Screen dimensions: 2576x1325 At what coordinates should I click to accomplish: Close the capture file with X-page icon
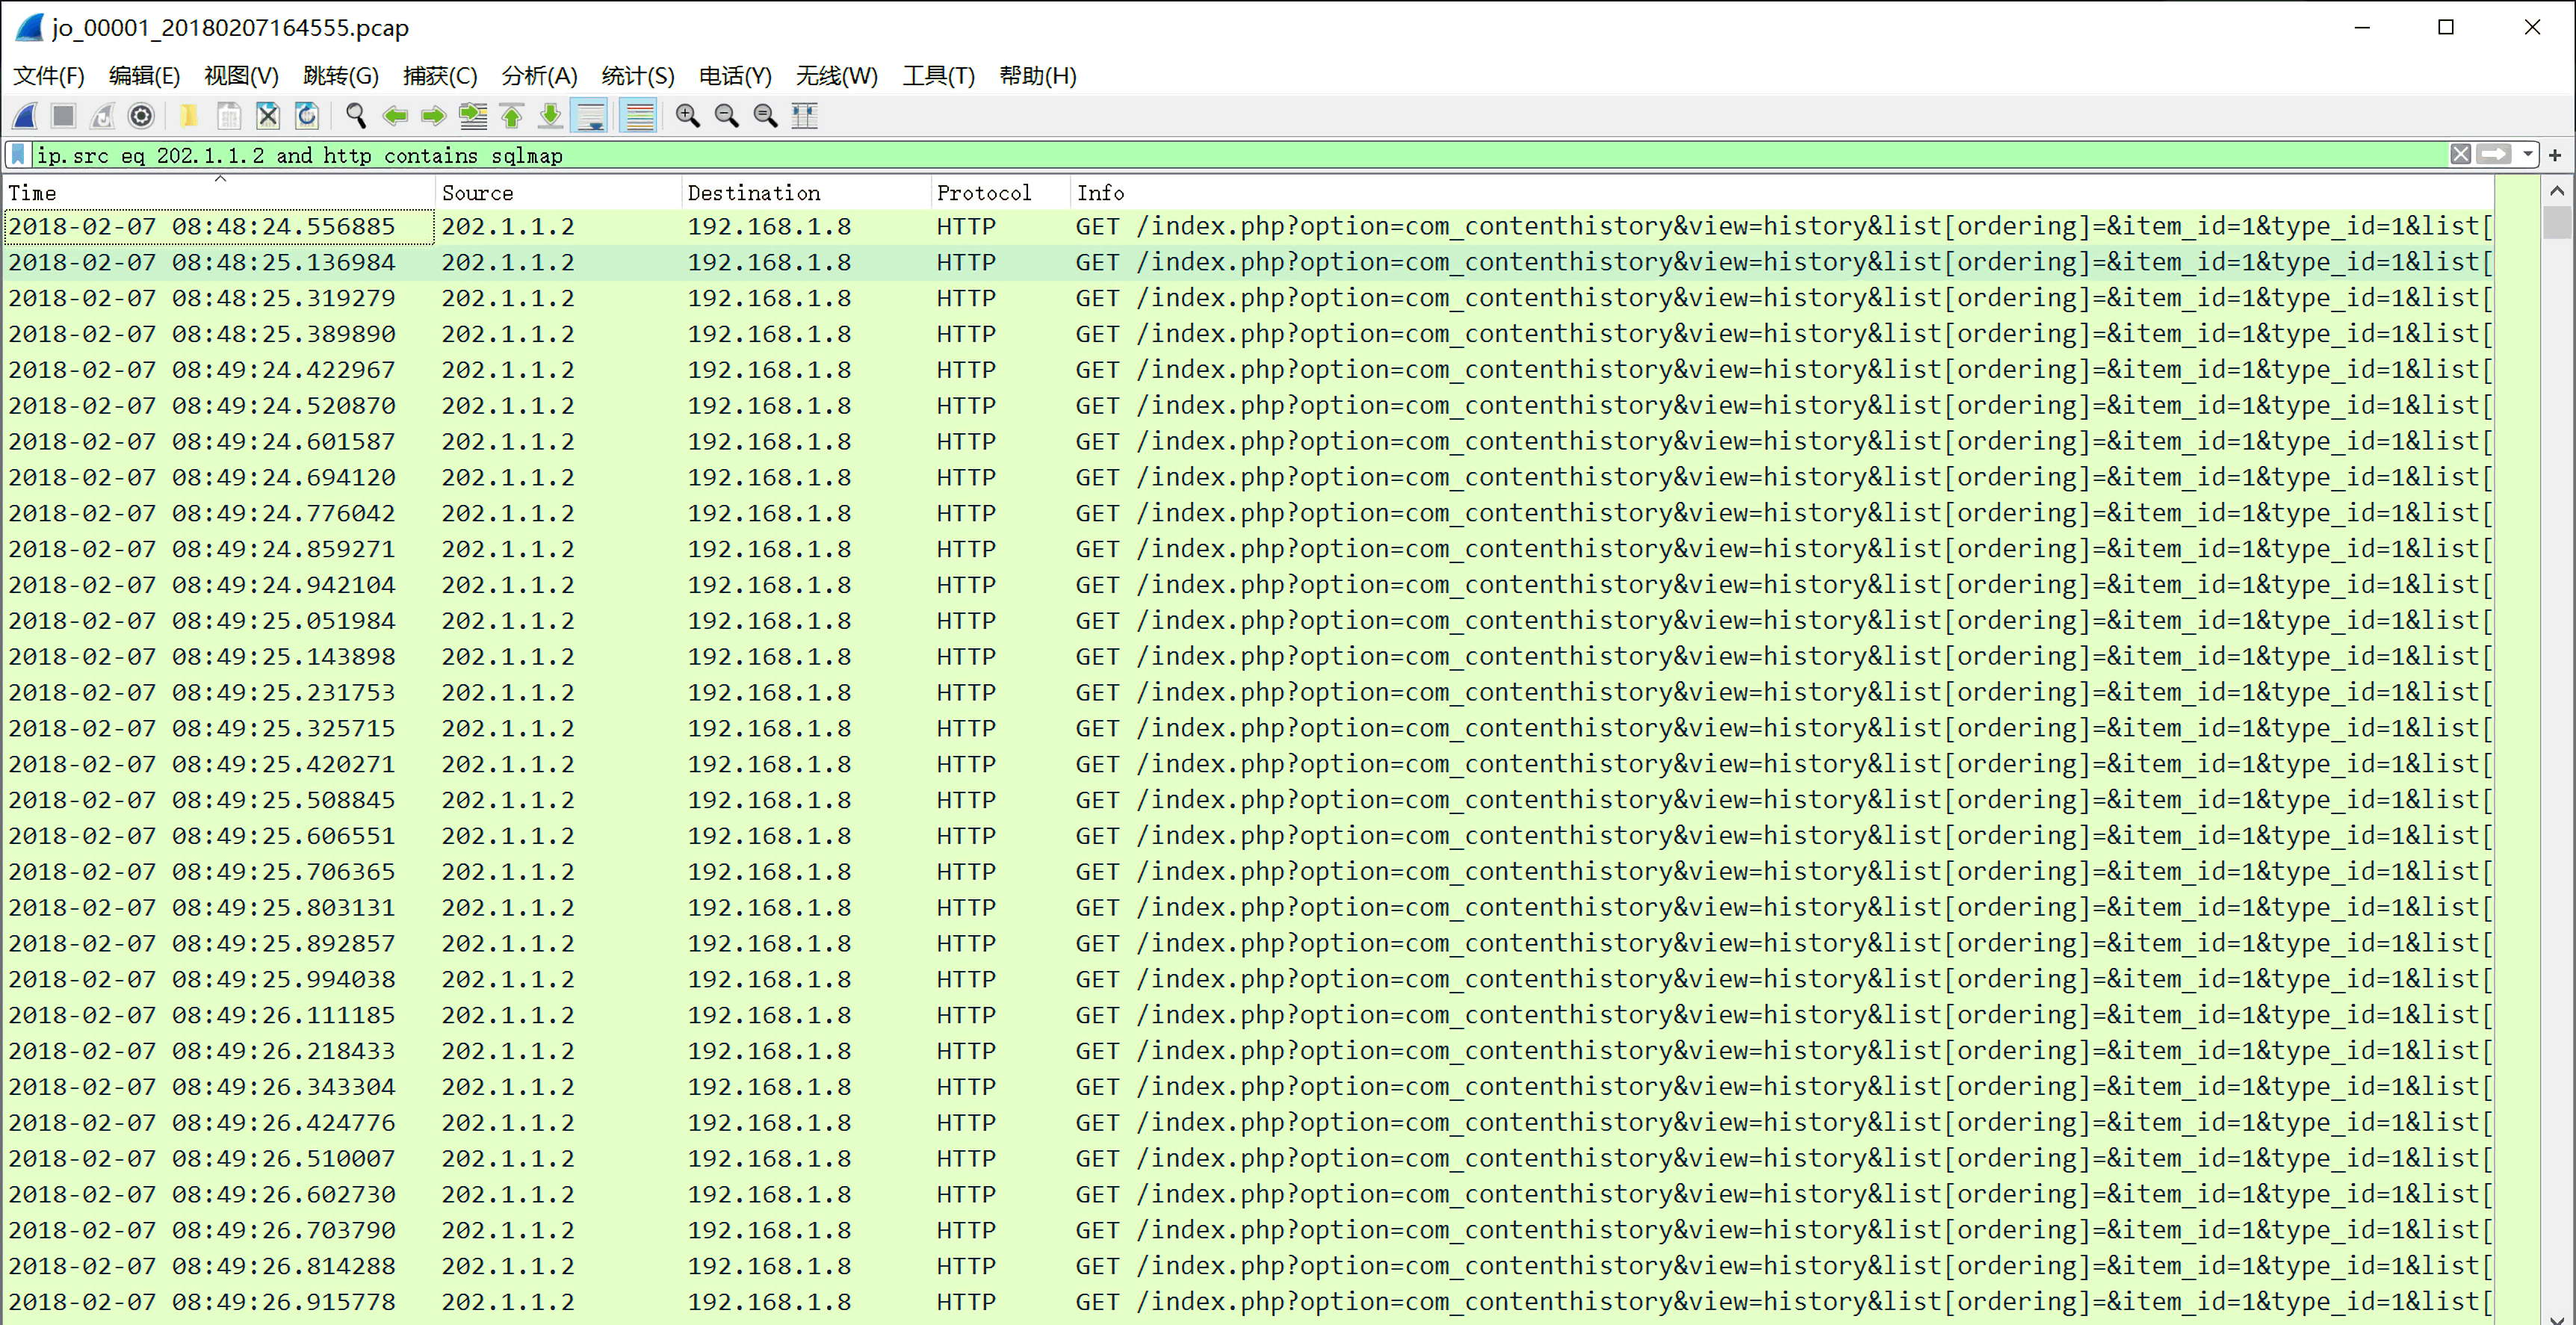268,116
